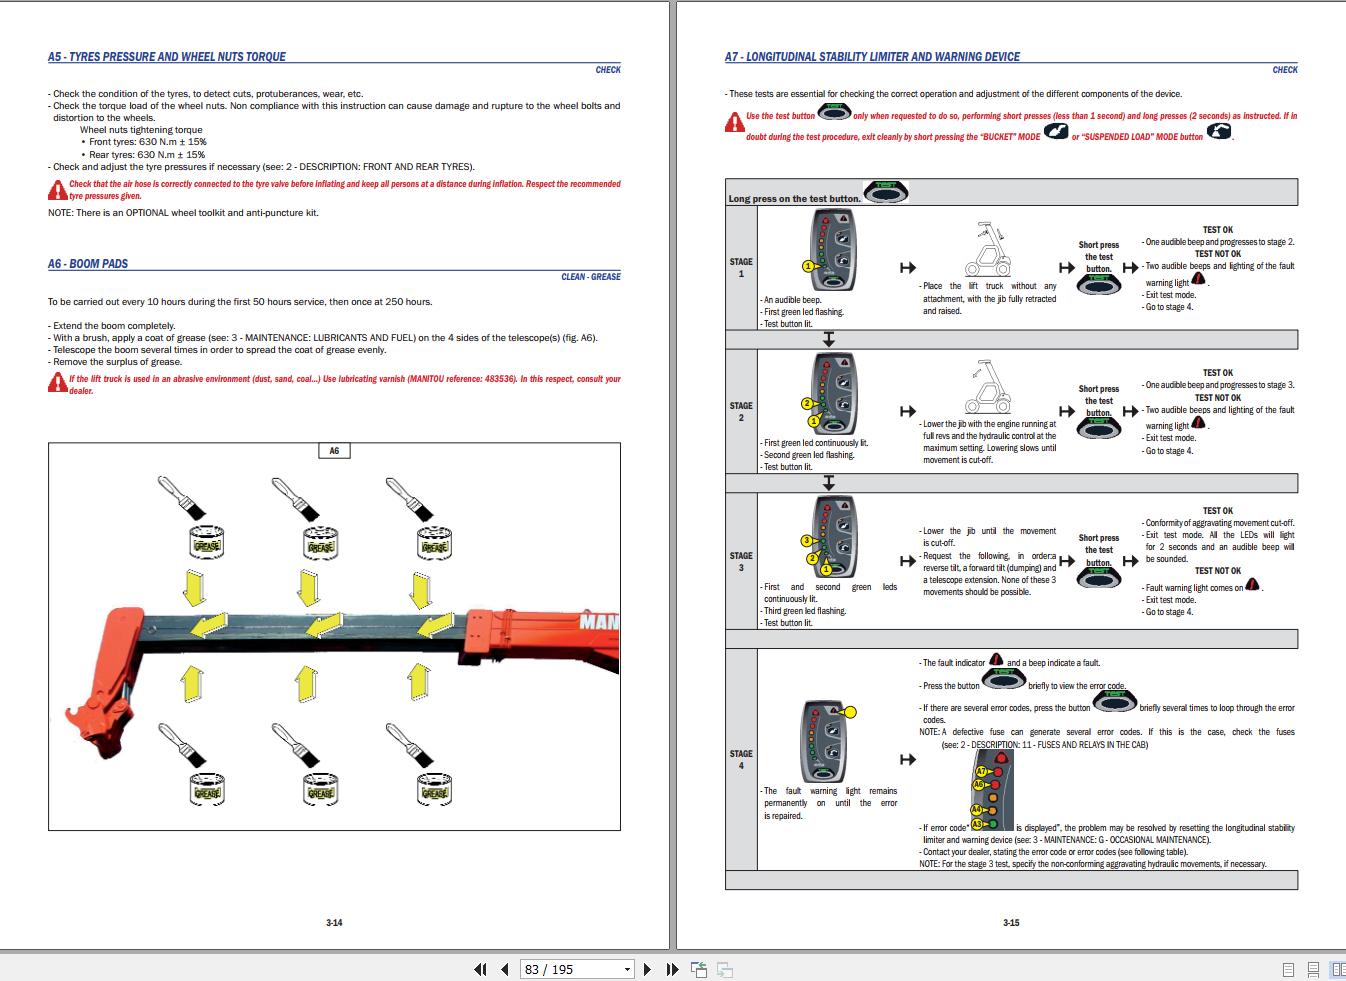Screen dimensions: 1346x981
Task: Advance to the next page
Action: click(x=646, y=968)
